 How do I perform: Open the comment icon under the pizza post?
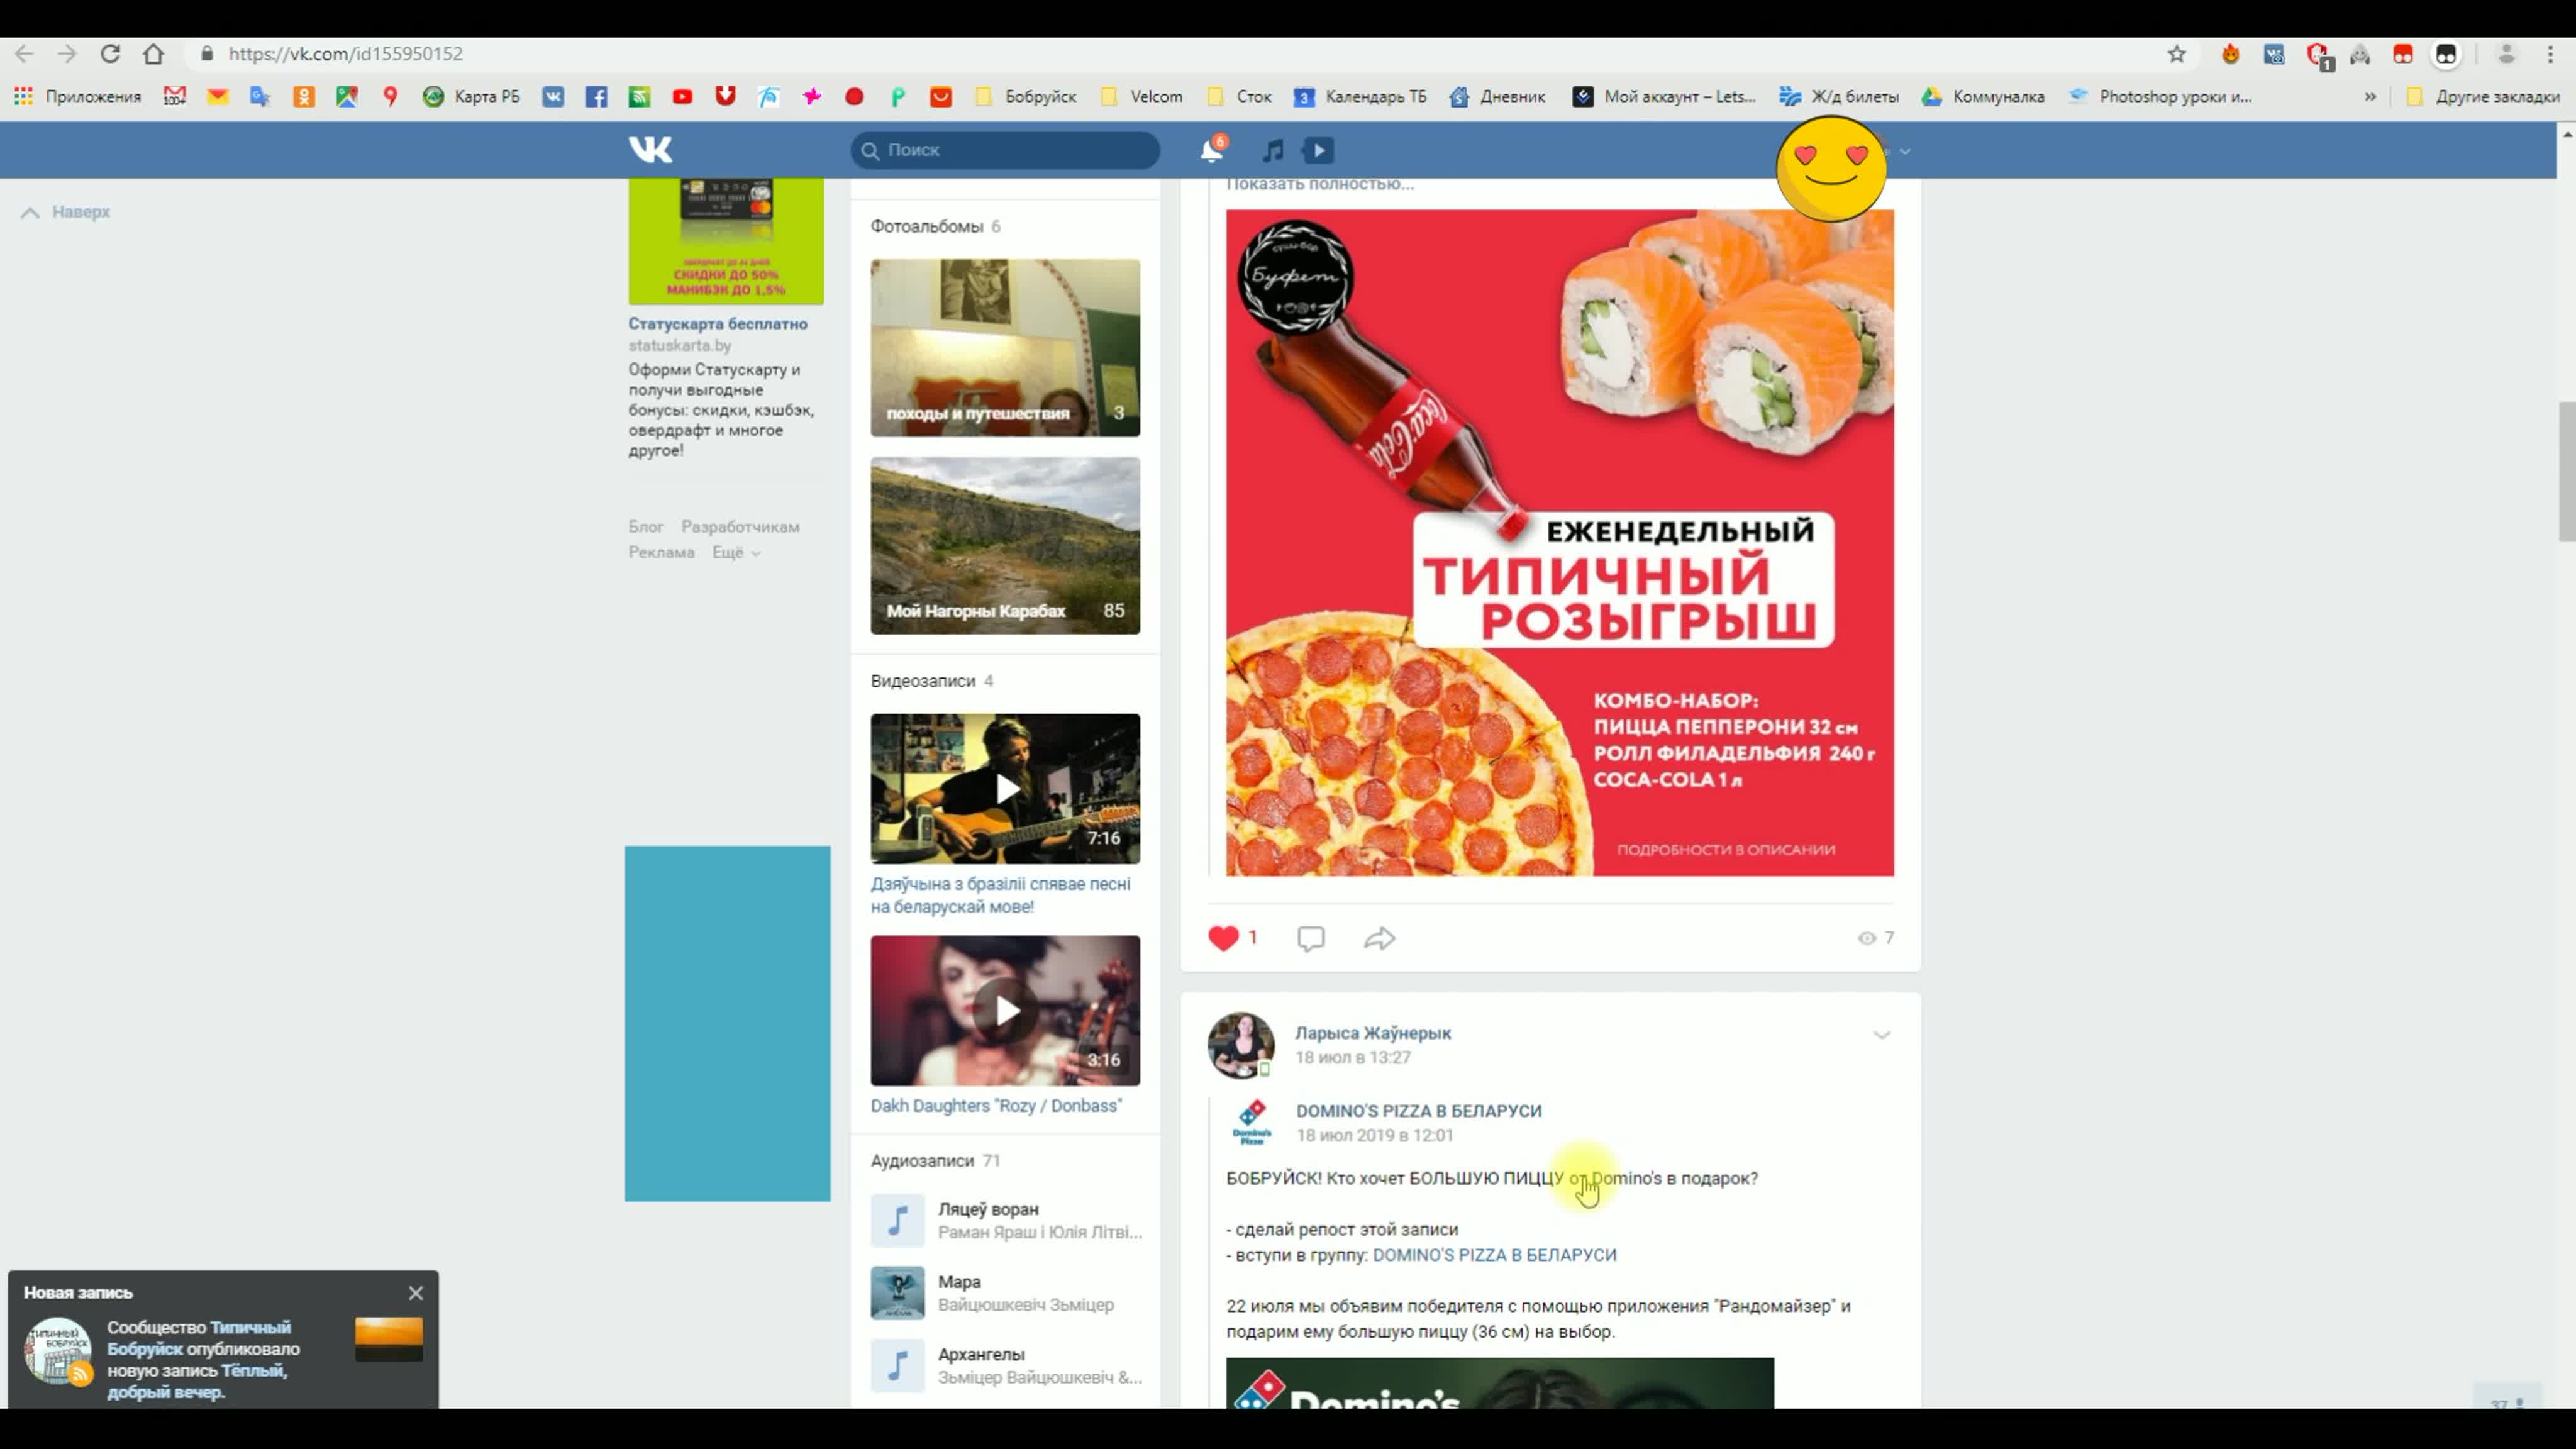pos(1310,938)
